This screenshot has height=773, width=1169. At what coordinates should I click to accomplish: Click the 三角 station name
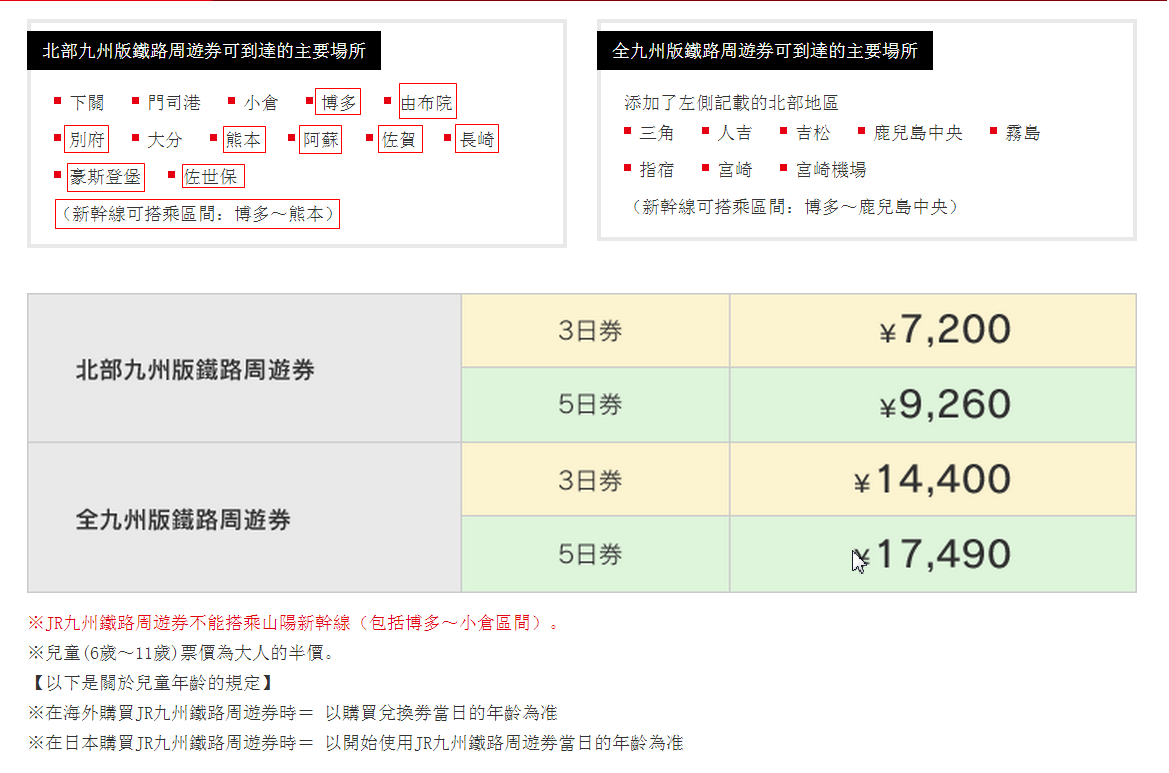(657, 133)
